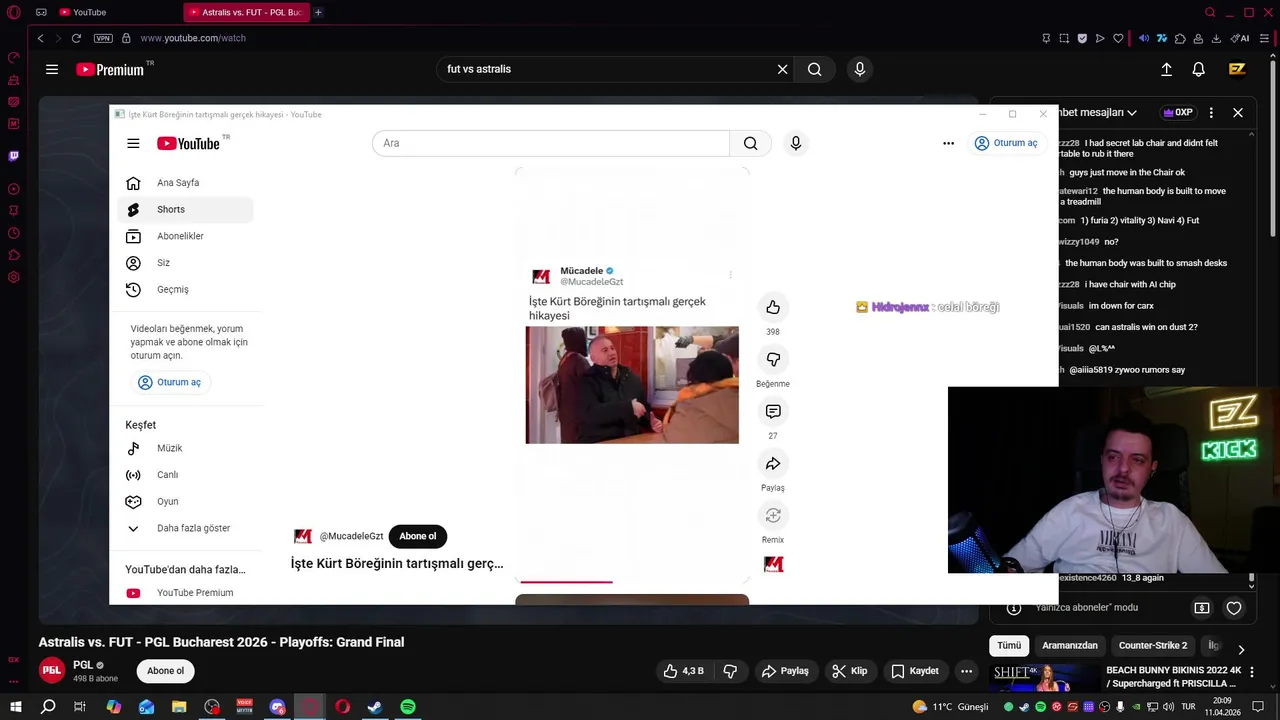Open the EZ account avatar menu

pos(1237,69)
